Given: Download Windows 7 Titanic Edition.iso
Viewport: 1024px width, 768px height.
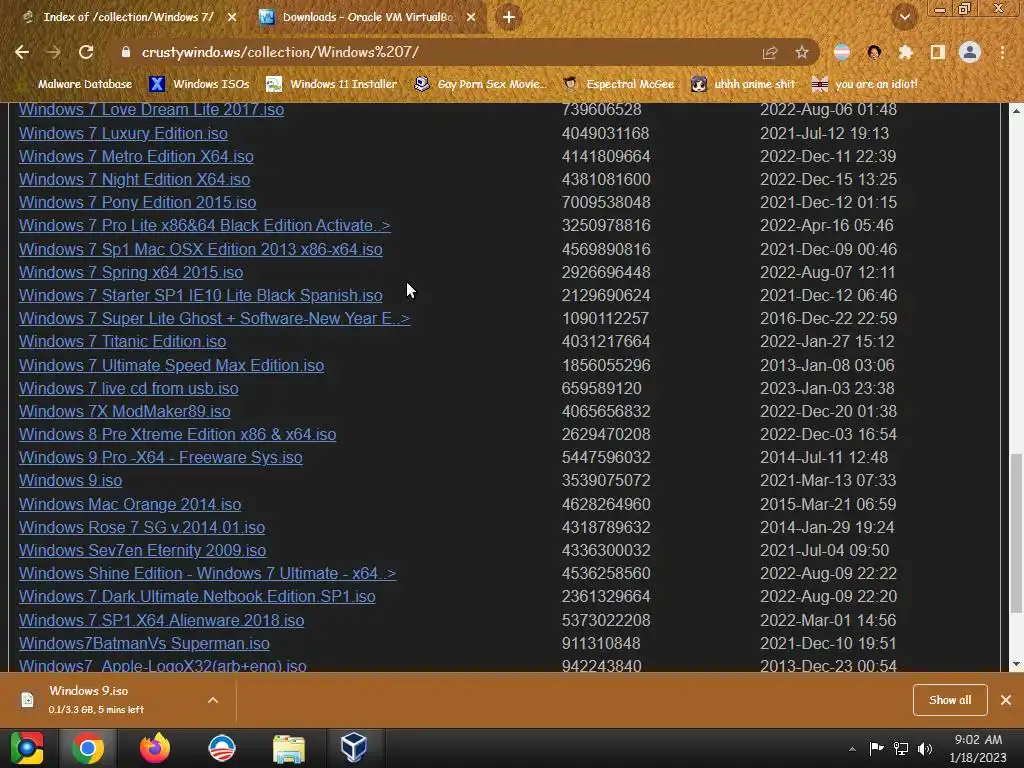Looking at the screenshot, I should click(x=122, y=342).
